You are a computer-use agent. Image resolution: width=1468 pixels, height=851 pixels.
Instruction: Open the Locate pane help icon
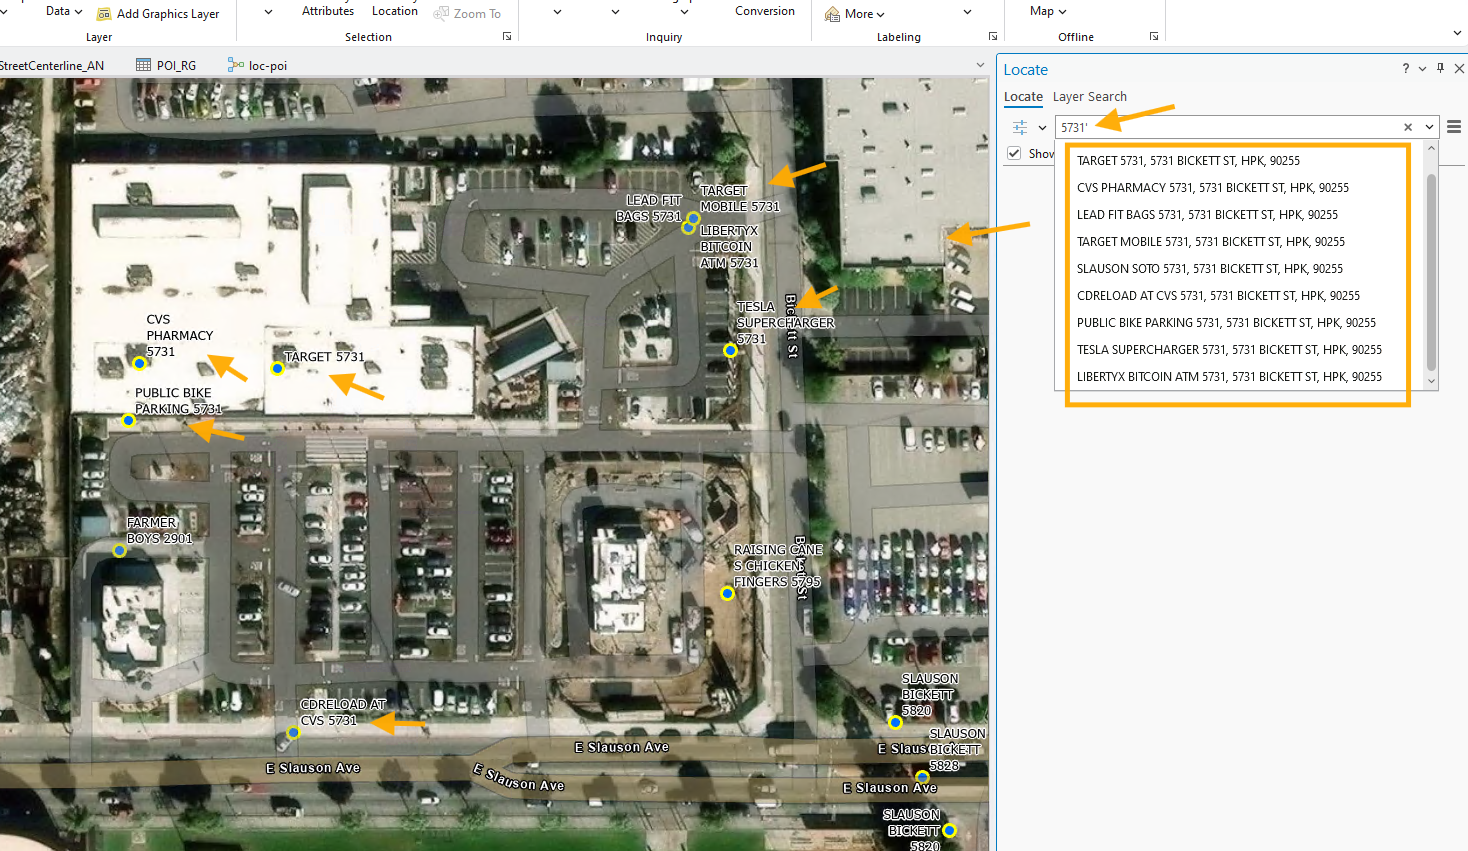(x=1405, y=69)
